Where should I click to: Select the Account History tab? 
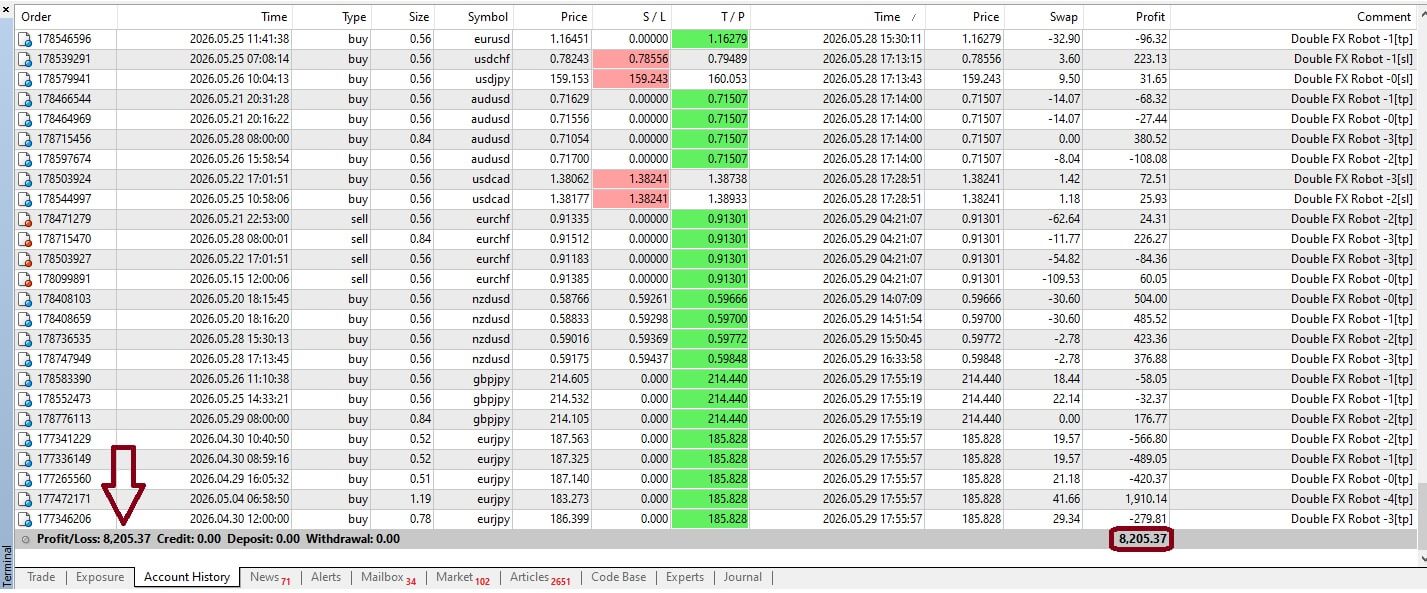tap(187, 577)
